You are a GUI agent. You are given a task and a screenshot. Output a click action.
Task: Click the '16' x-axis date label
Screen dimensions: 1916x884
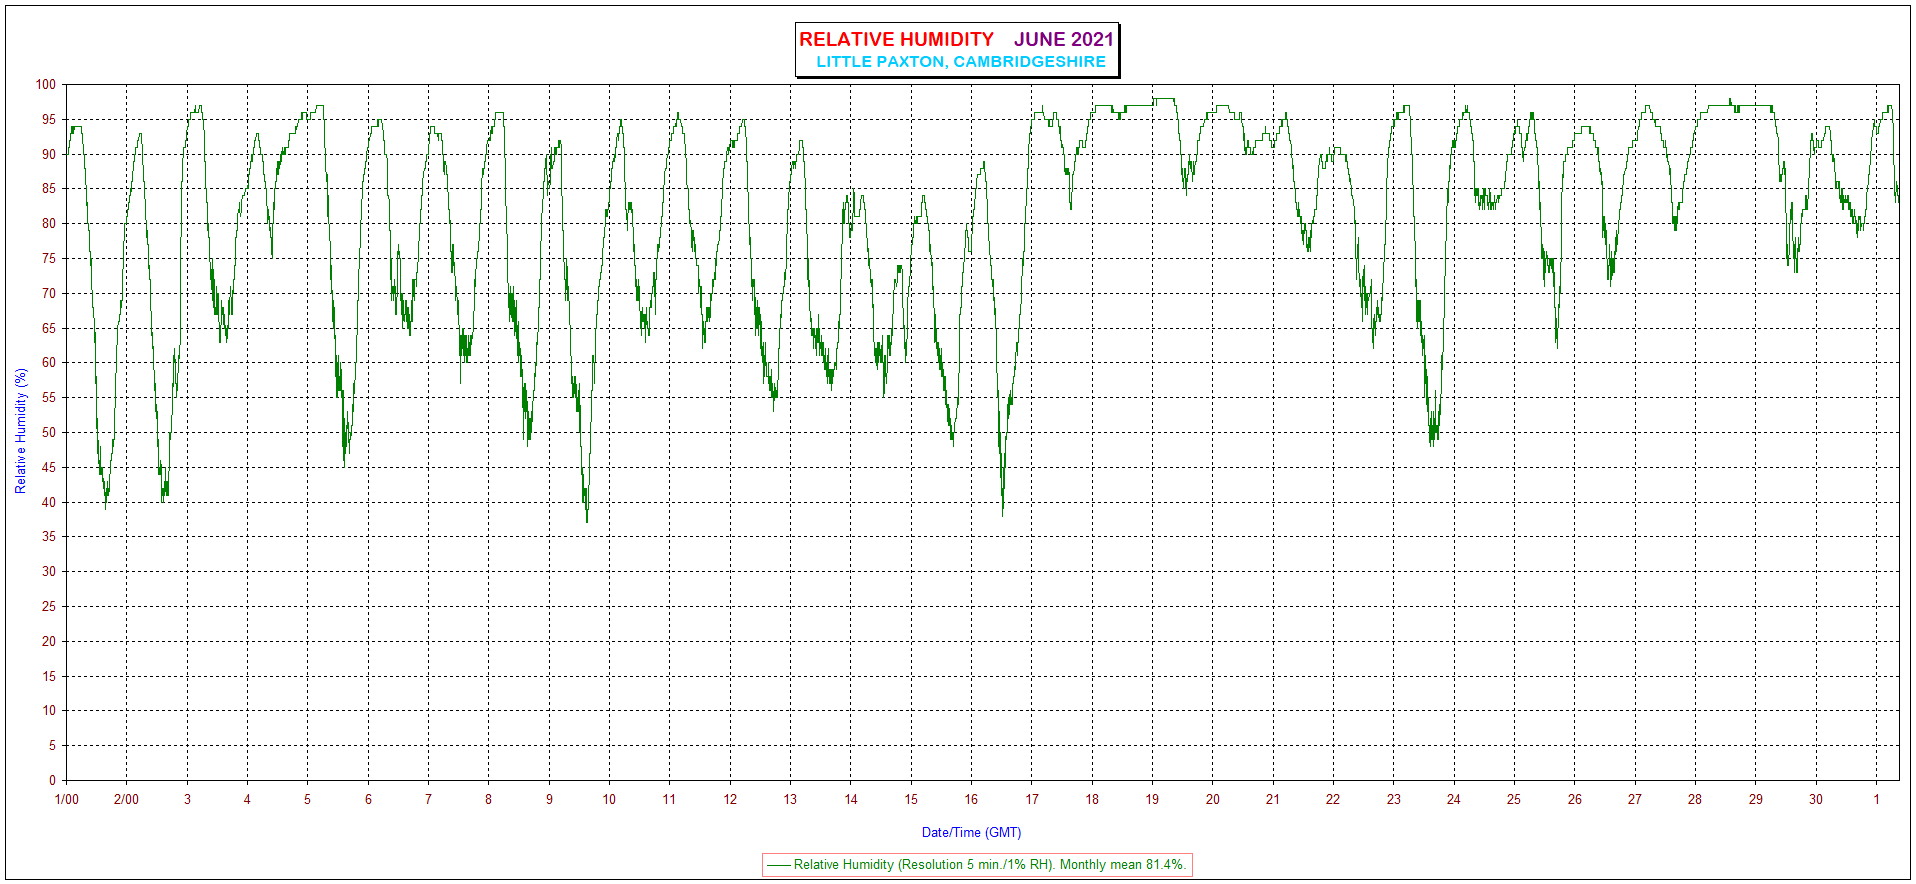point(971,799)
